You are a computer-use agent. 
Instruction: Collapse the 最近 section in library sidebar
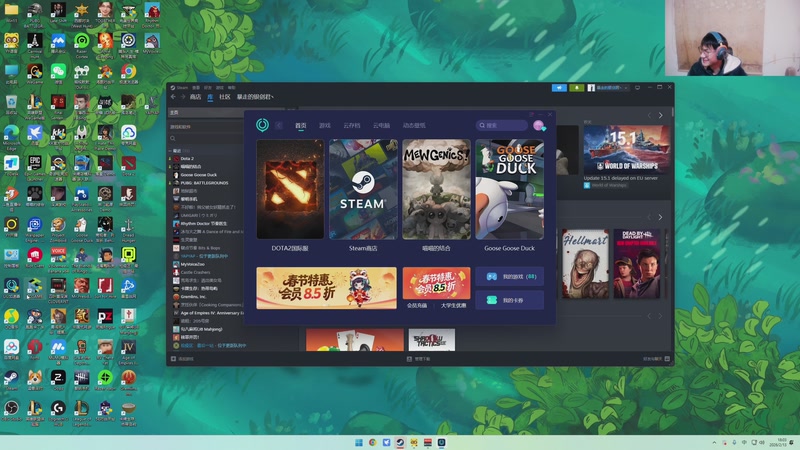(x=170, y=151)
